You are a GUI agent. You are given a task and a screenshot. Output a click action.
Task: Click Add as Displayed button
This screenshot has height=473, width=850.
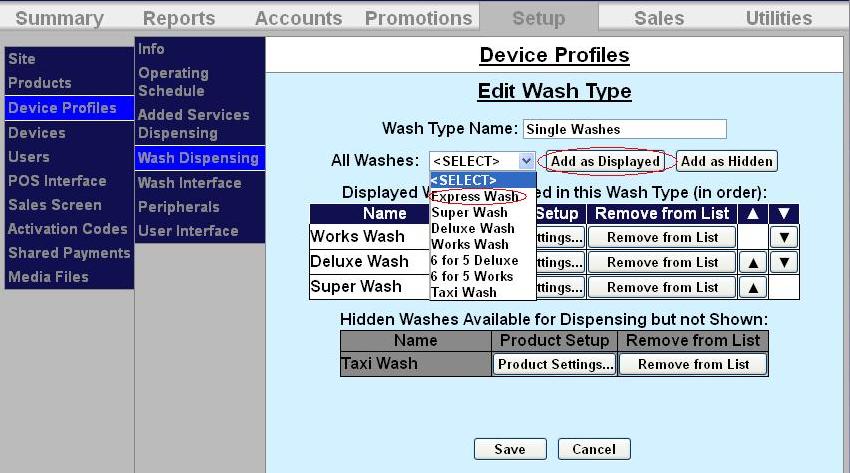(x=606, y=161)
